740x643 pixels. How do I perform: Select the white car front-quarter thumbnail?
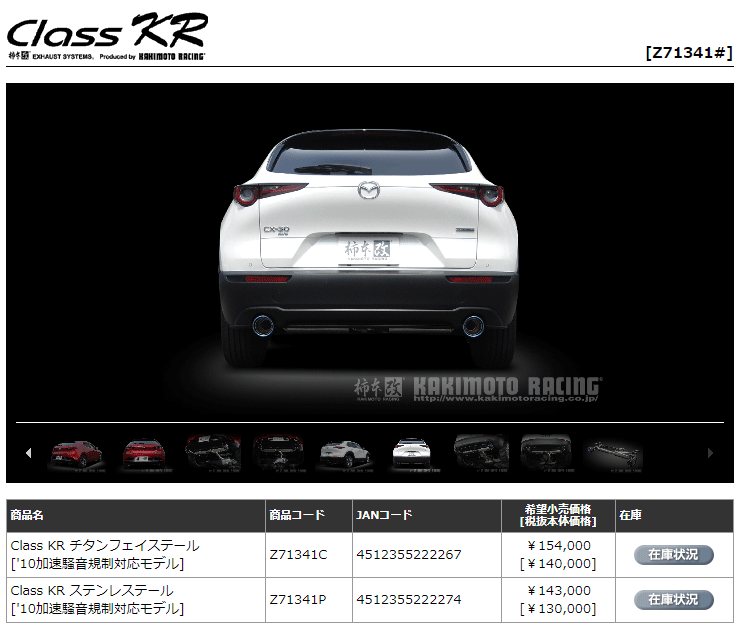pyautogui.click(x=344, y=453)
